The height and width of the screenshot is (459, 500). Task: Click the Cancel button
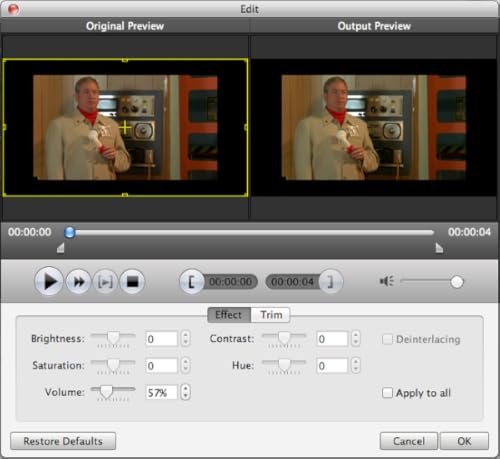point(409,441)
